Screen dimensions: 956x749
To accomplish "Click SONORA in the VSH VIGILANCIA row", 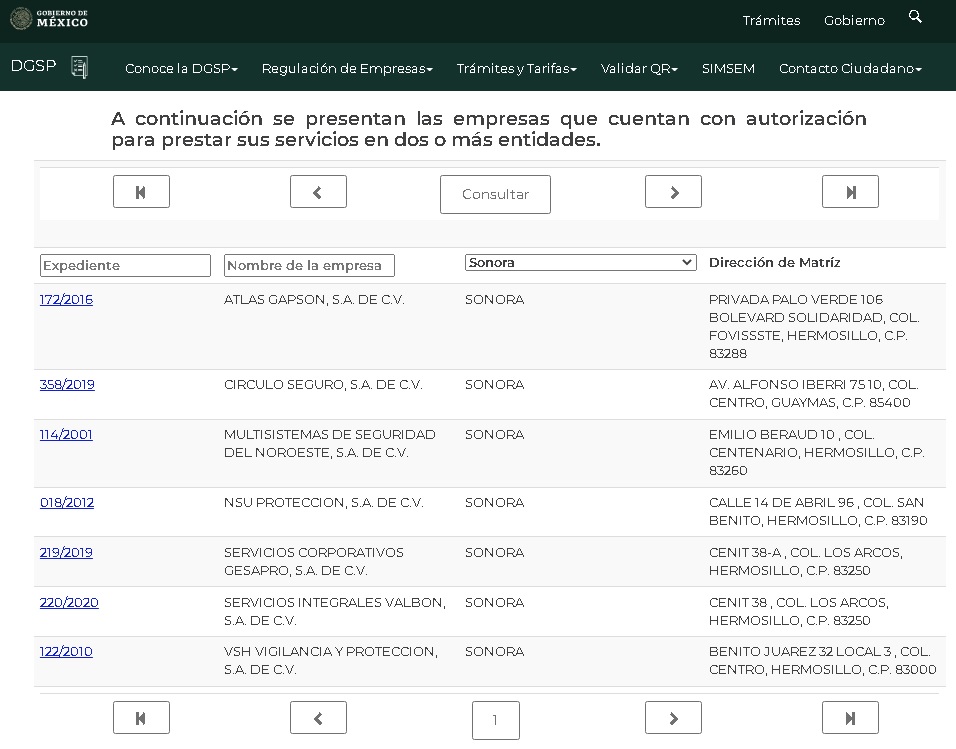I will tap(494, 651).
